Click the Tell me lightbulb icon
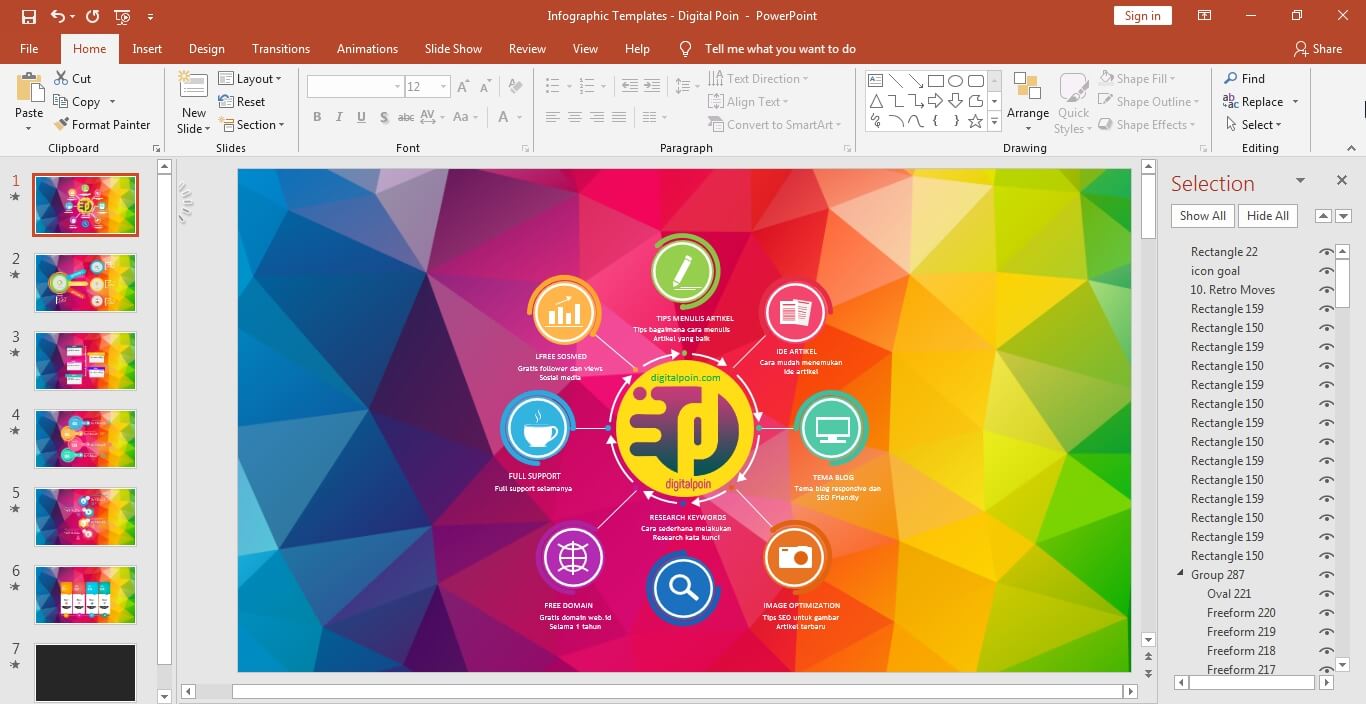Screen dimensions: 1366x704 pyautogui.click(x=685, y=48)
